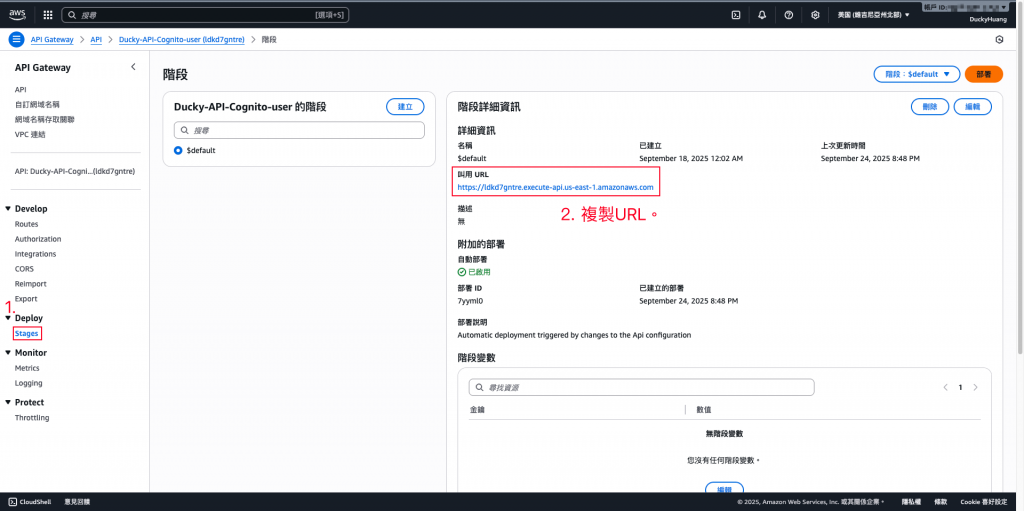
Task: Click the stage variables search field
Action: [x=641, y=387]
